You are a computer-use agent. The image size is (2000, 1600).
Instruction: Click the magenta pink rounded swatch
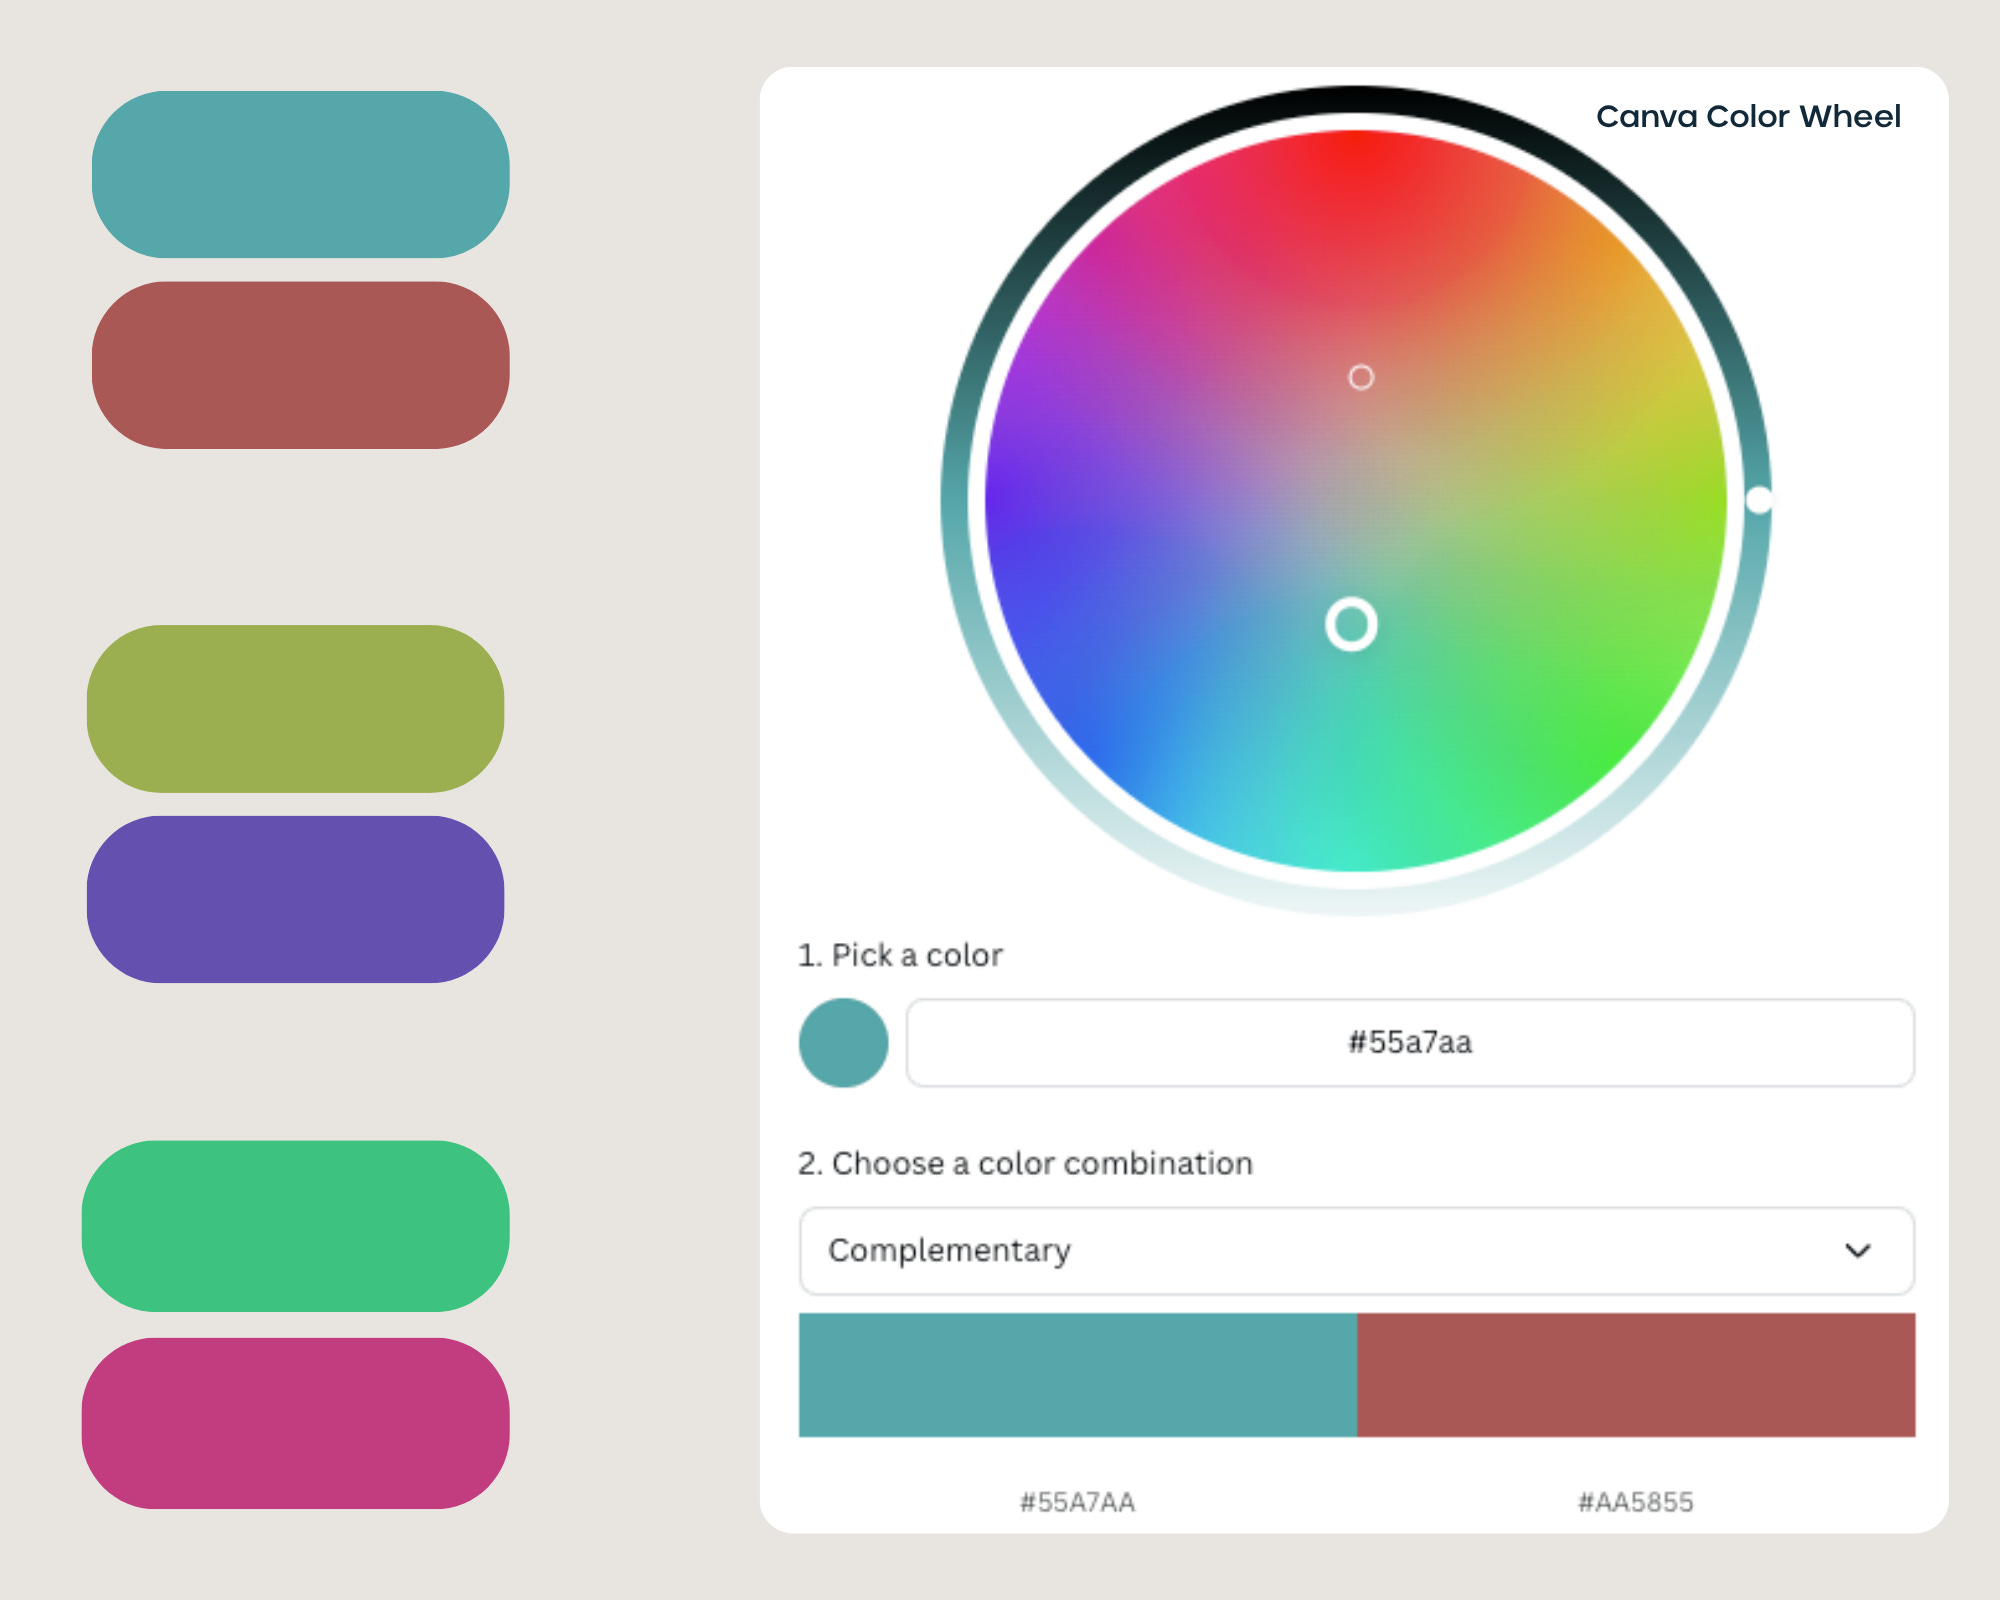295,1423
